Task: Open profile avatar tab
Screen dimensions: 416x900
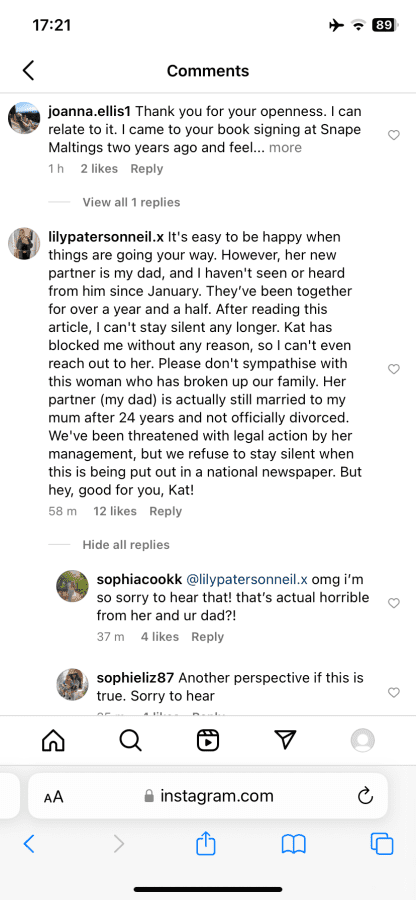Action: pos(363,740)
